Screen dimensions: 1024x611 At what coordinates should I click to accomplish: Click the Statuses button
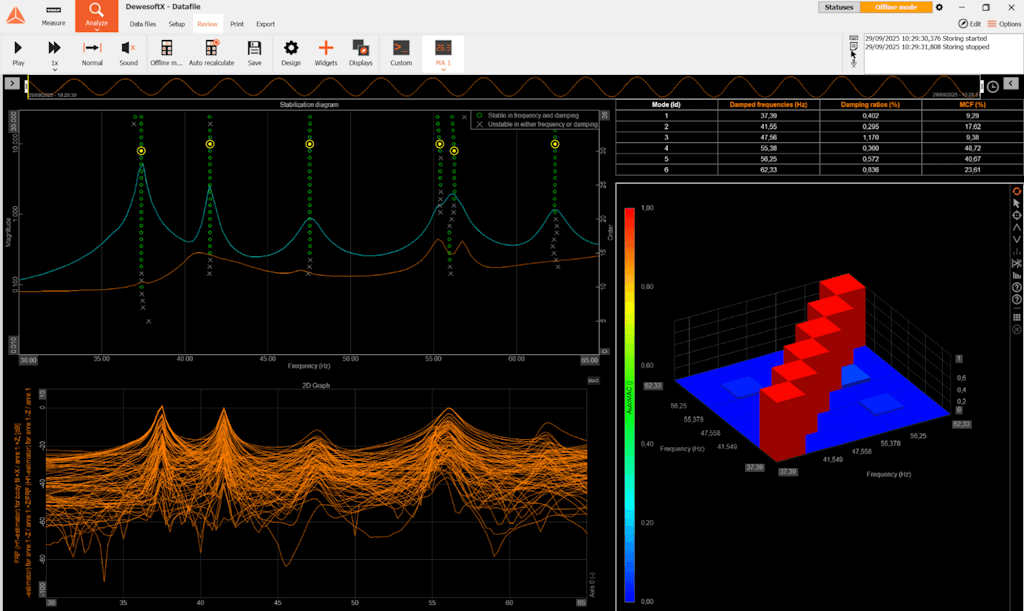coord(839,7)
